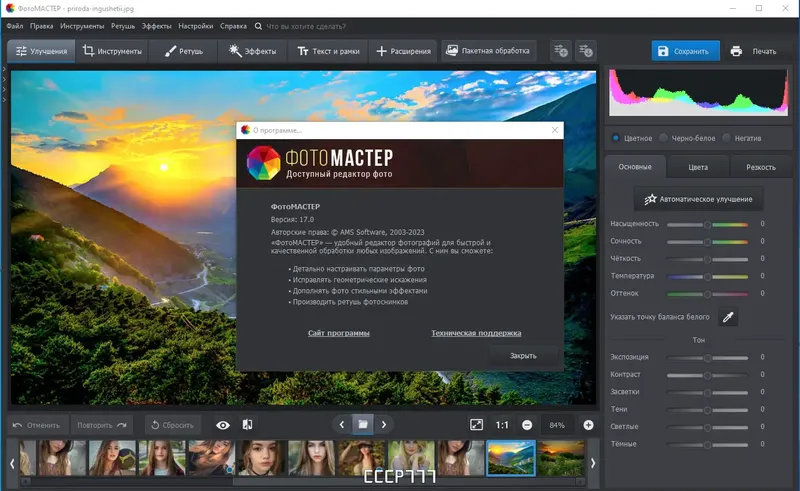This screenshot has width=800, height=491.
Task: Open the Ретушь toolbar section
Action: pyautogui.click(x=184, y=51)
